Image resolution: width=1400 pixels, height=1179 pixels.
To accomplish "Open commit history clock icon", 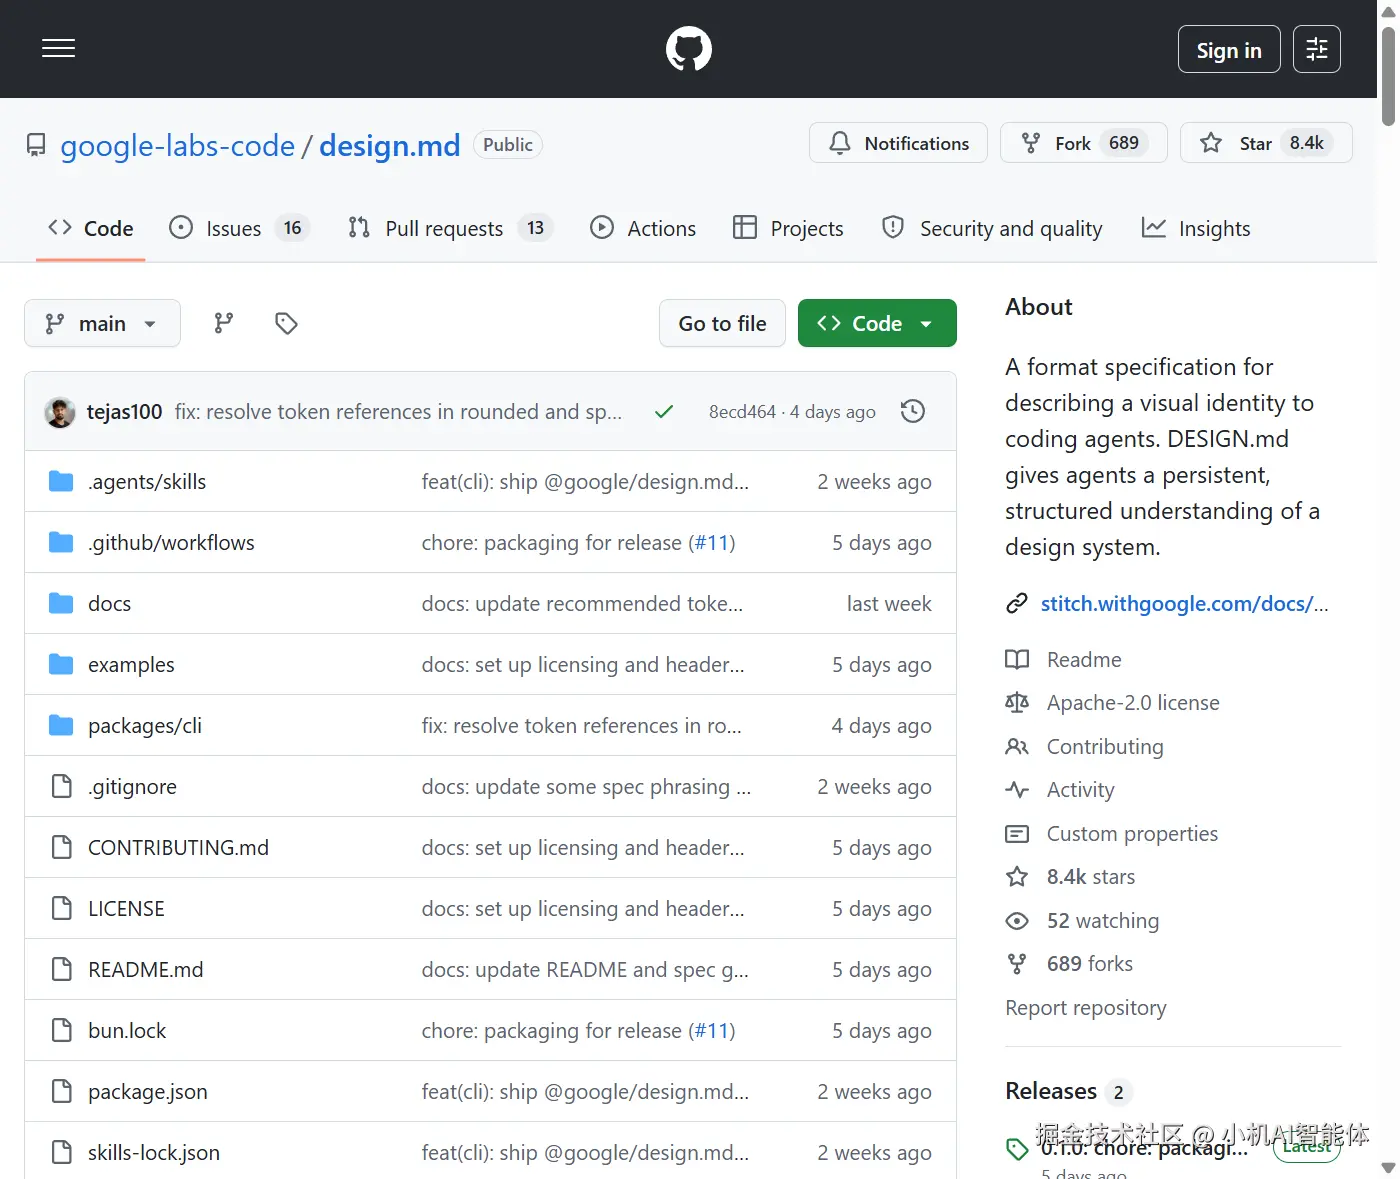I will tap(913, 411).
